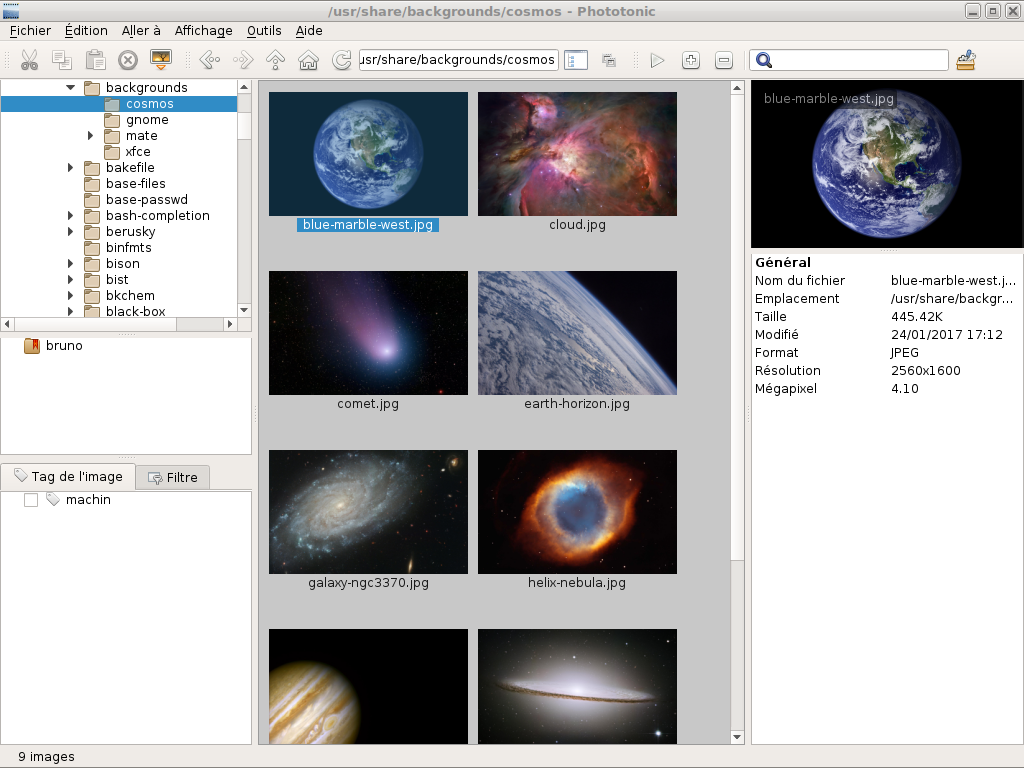Enlarge thumbnails with the plus icon
Viewport: 1024px width, 768px height.
tap(691, 60)
